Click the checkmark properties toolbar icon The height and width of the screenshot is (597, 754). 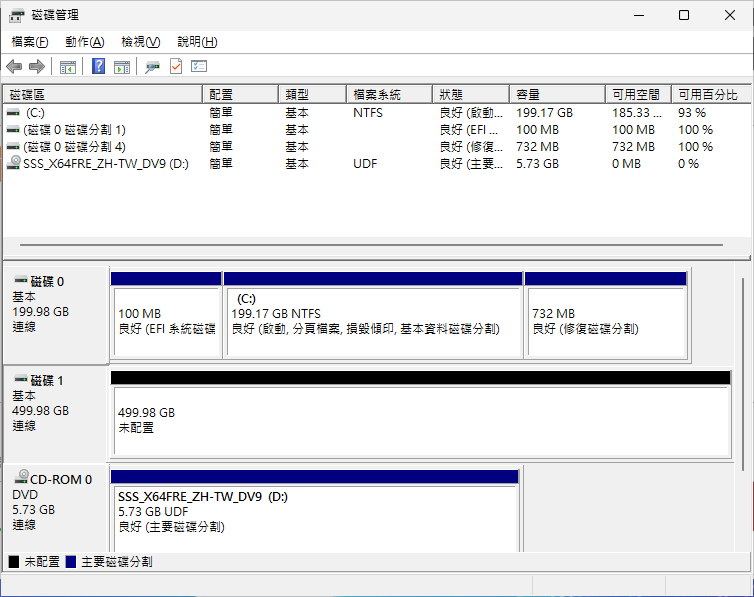pos(176,66)
